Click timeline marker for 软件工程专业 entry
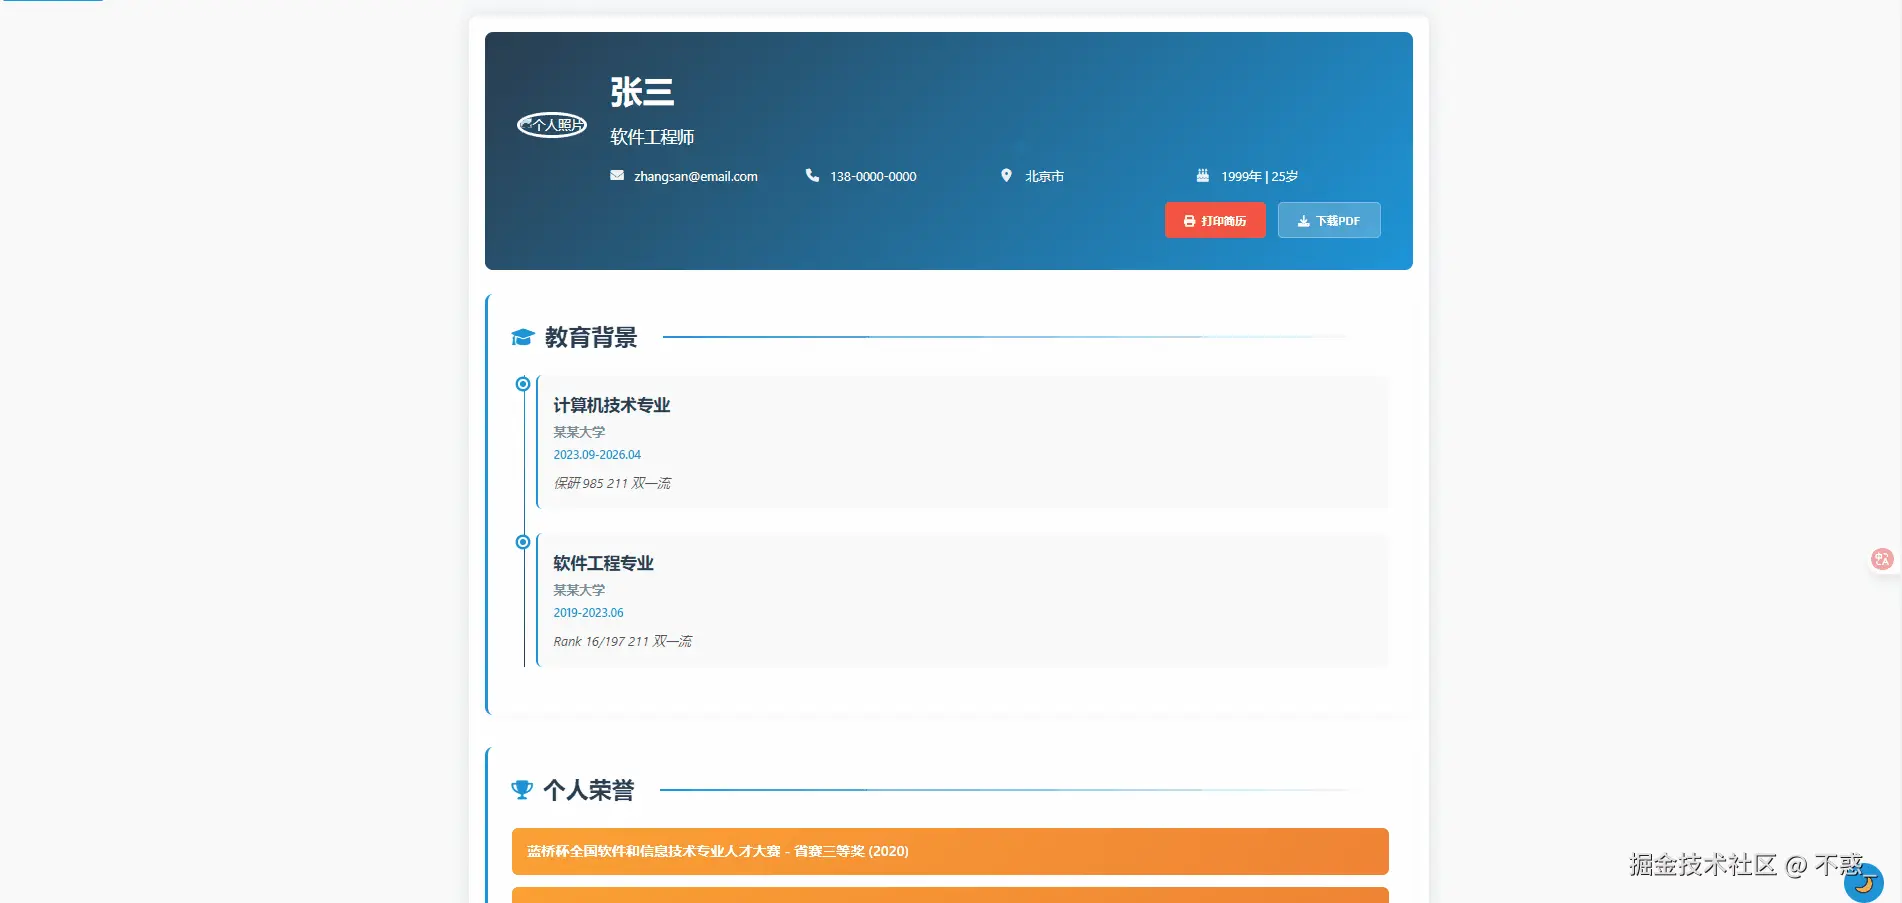 point(522,542)
